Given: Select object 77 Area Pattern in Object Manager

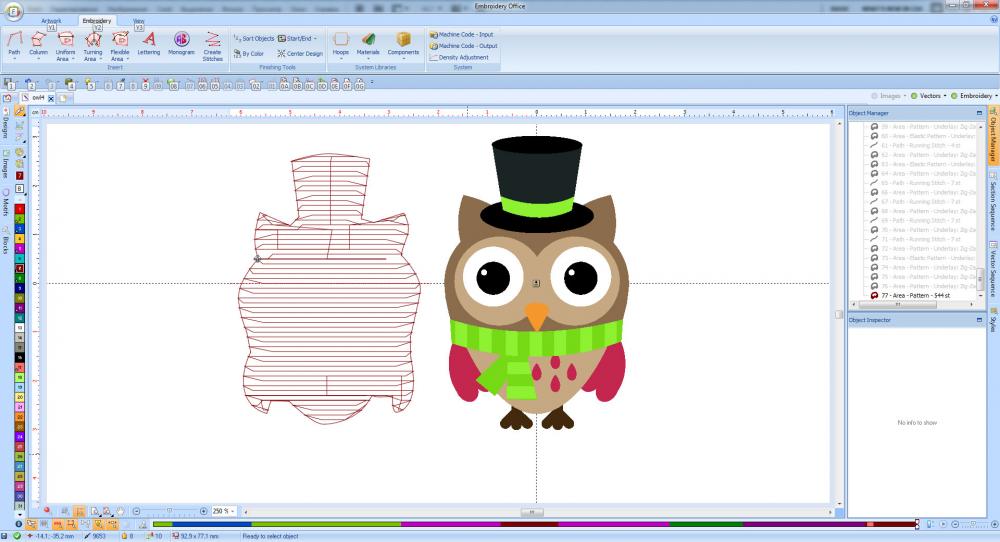Looking at the screenshot, I should pos(914,296).
